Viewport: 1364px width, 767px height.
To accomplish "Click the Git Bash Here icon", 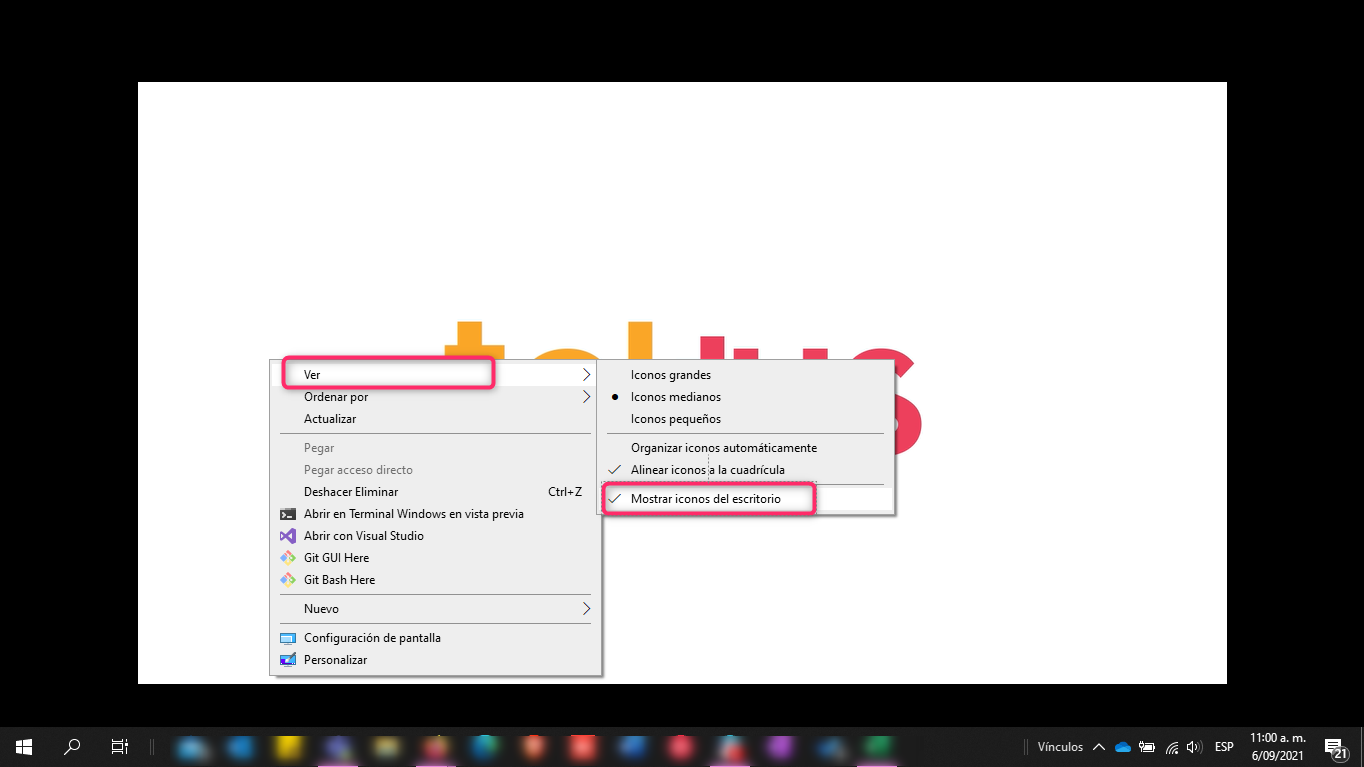I will (x=288, y=580).
